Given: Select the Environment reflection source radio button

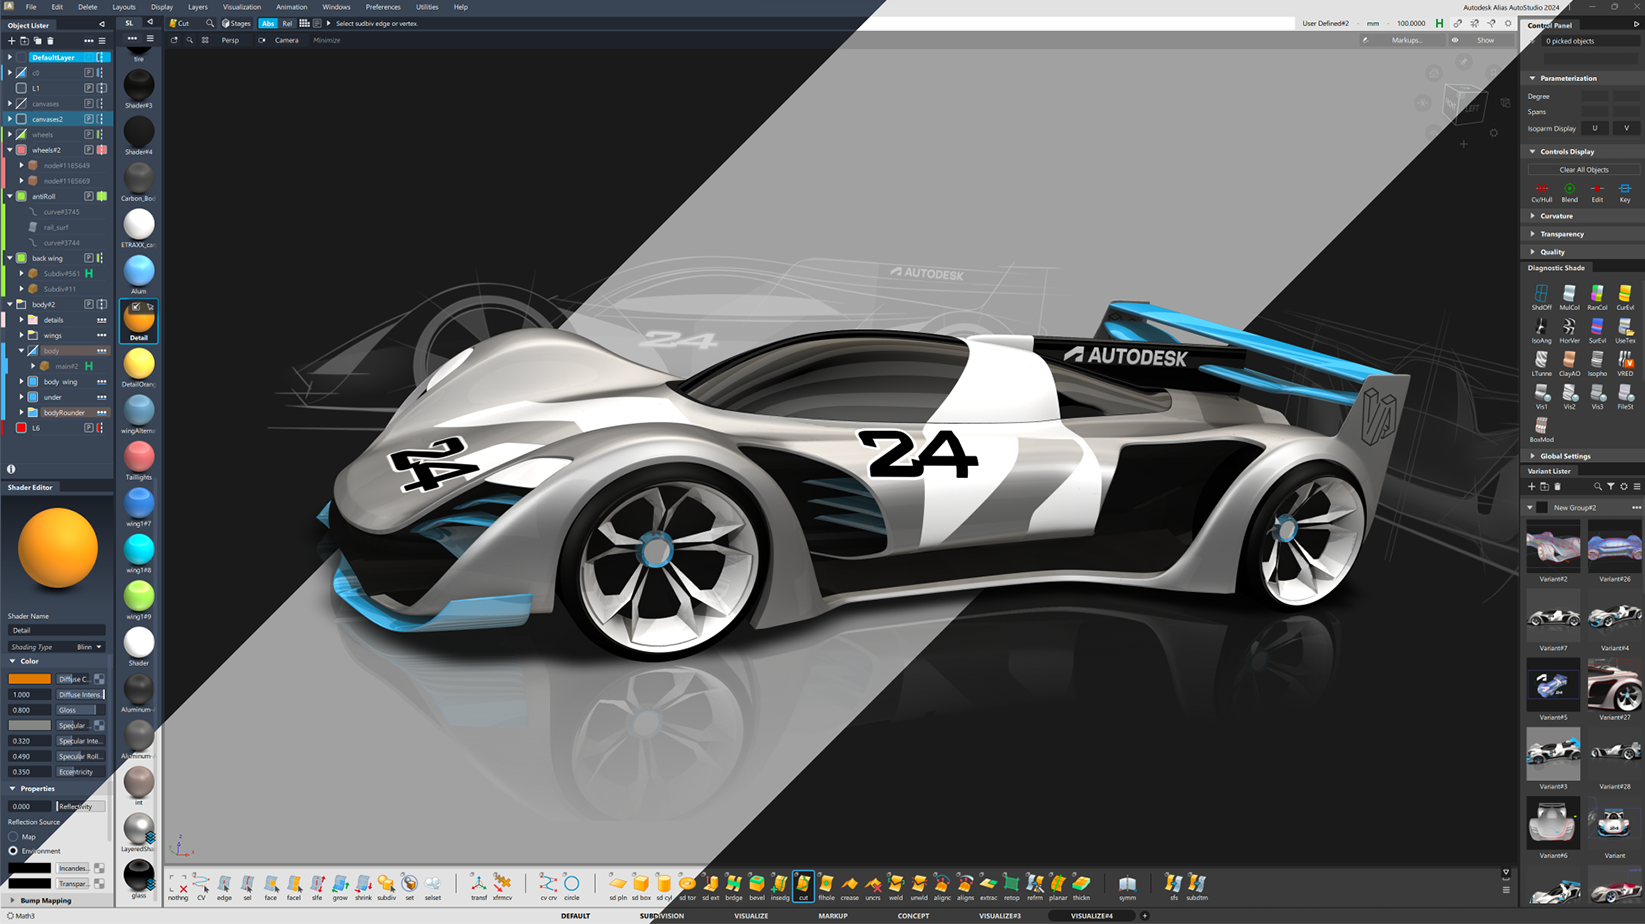Looking at the screenshot, I should pos(13,851).
